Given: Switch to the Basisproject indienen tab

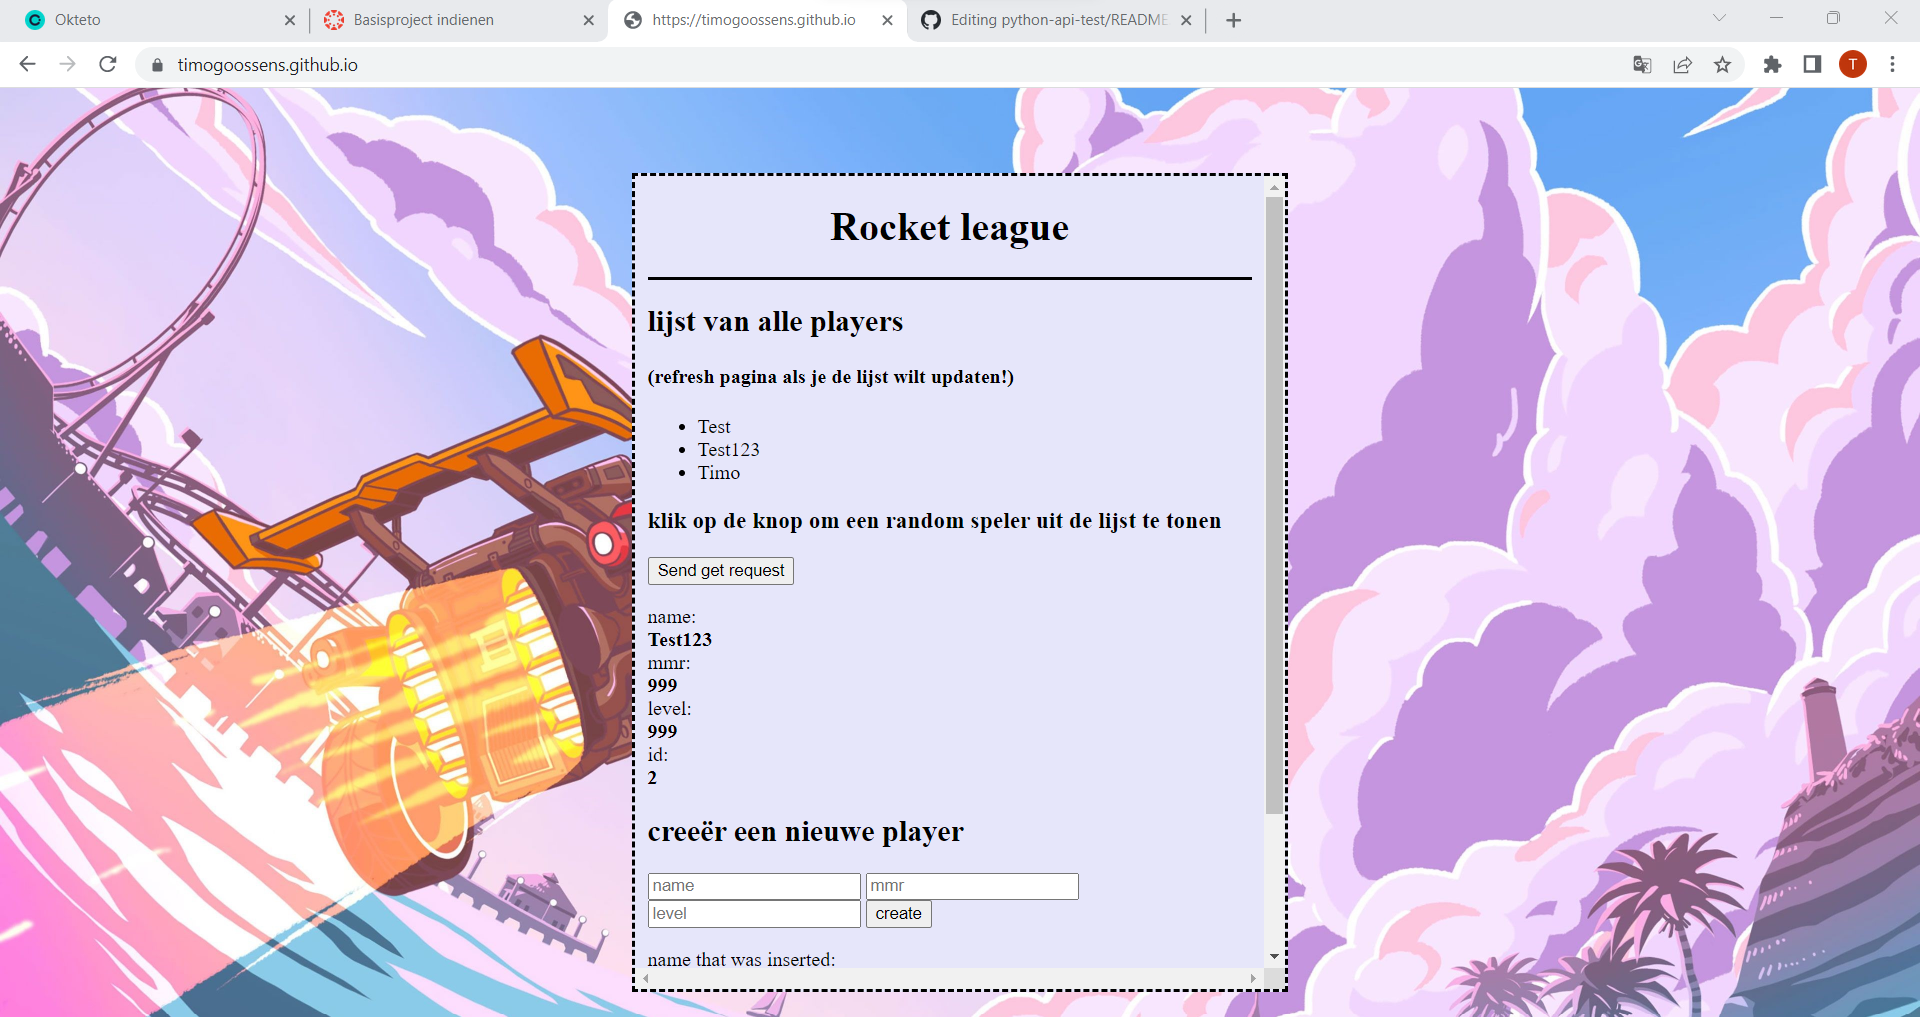Looking at the screenshot, I should click(x=457, y=20).
